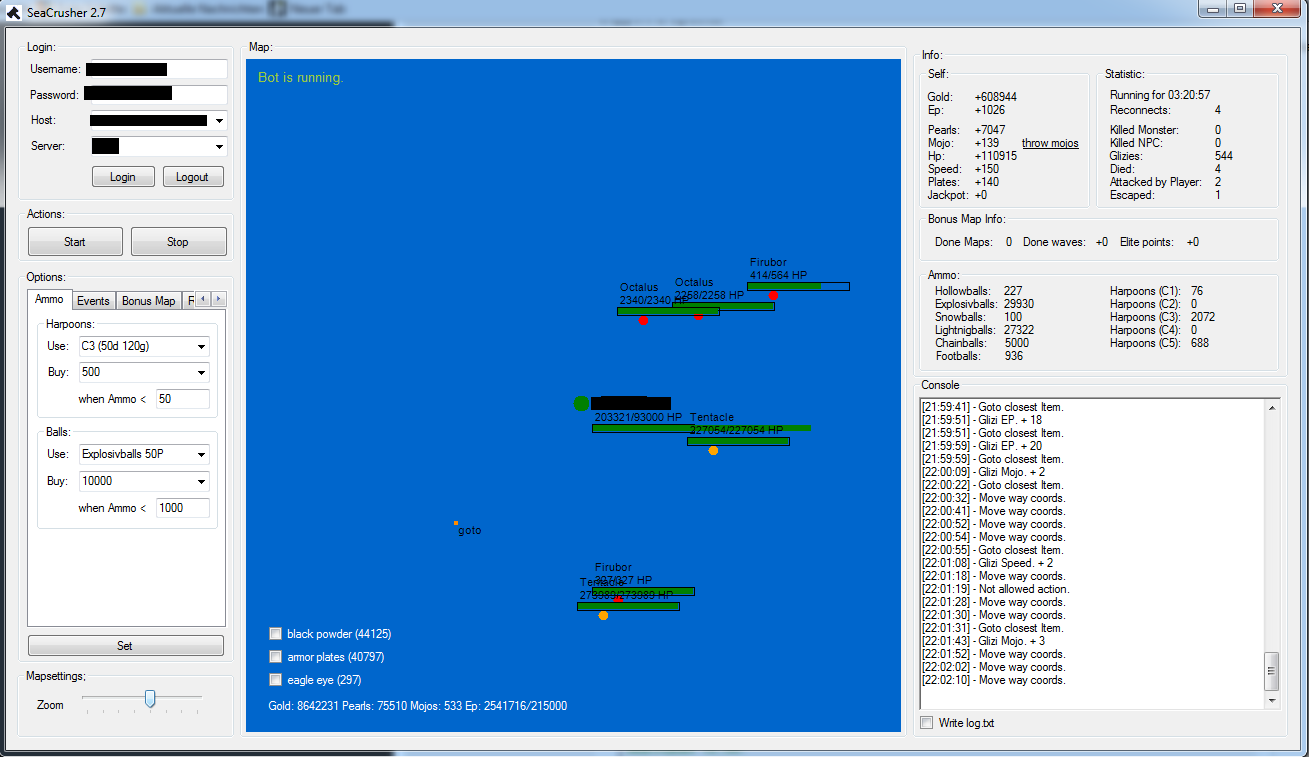
Task: Select the orange Tentacle 227054 HP marker
Action: (713, 450)
